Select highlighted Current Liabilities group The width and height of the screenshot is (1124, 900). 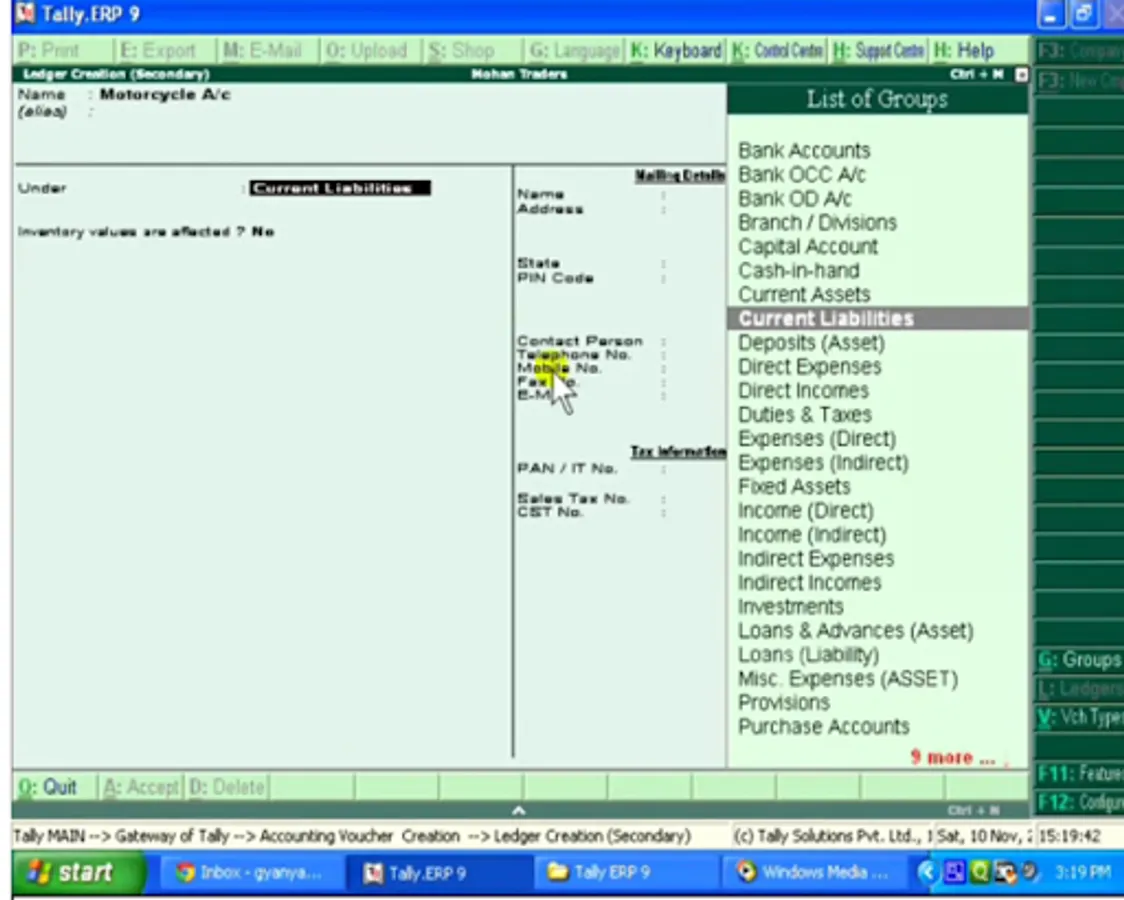tap(878, 319)
